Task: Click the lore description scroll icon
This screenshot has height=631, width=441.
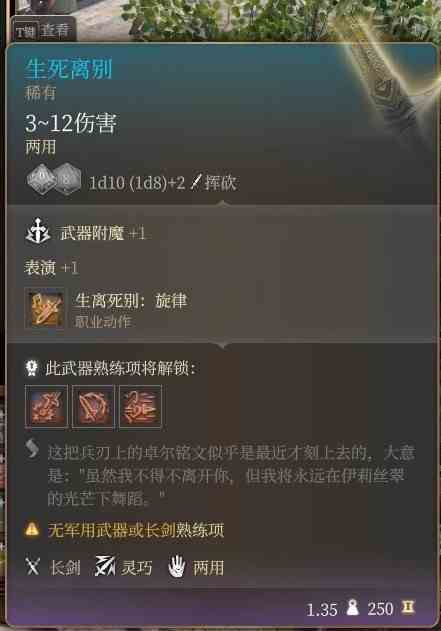Action: point(33,450)
